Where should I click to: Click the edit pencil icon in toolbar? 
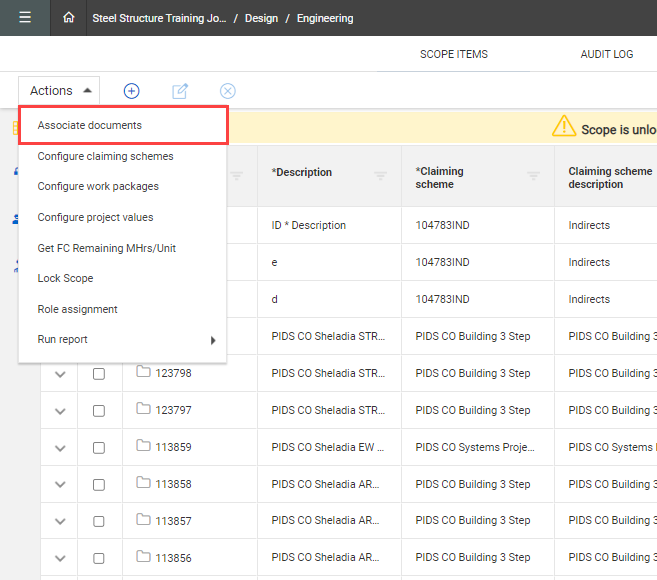point(180,91)
